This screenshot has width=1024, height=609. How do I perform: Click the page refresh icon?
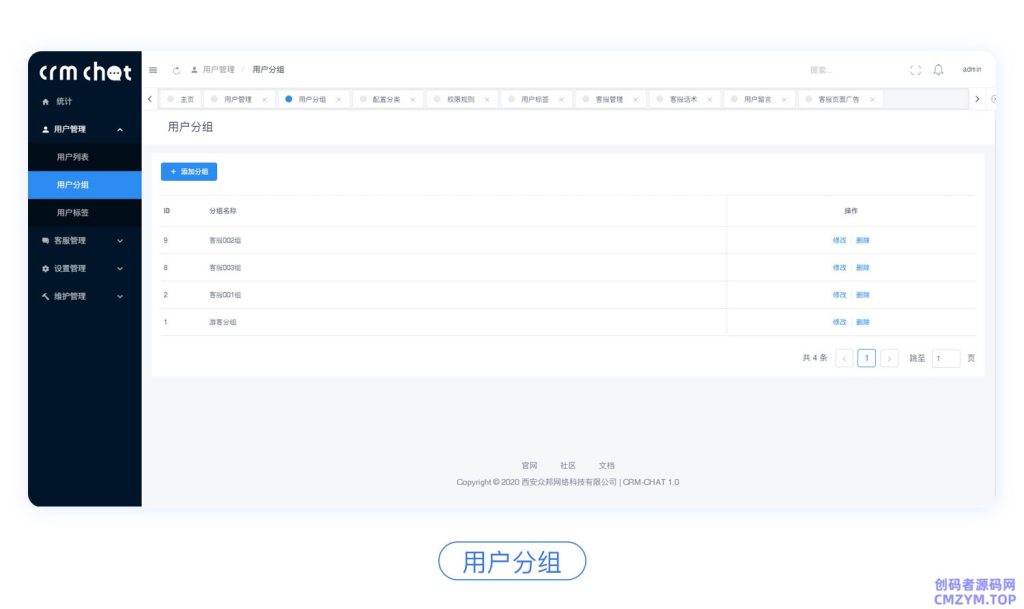click(176, 70)
